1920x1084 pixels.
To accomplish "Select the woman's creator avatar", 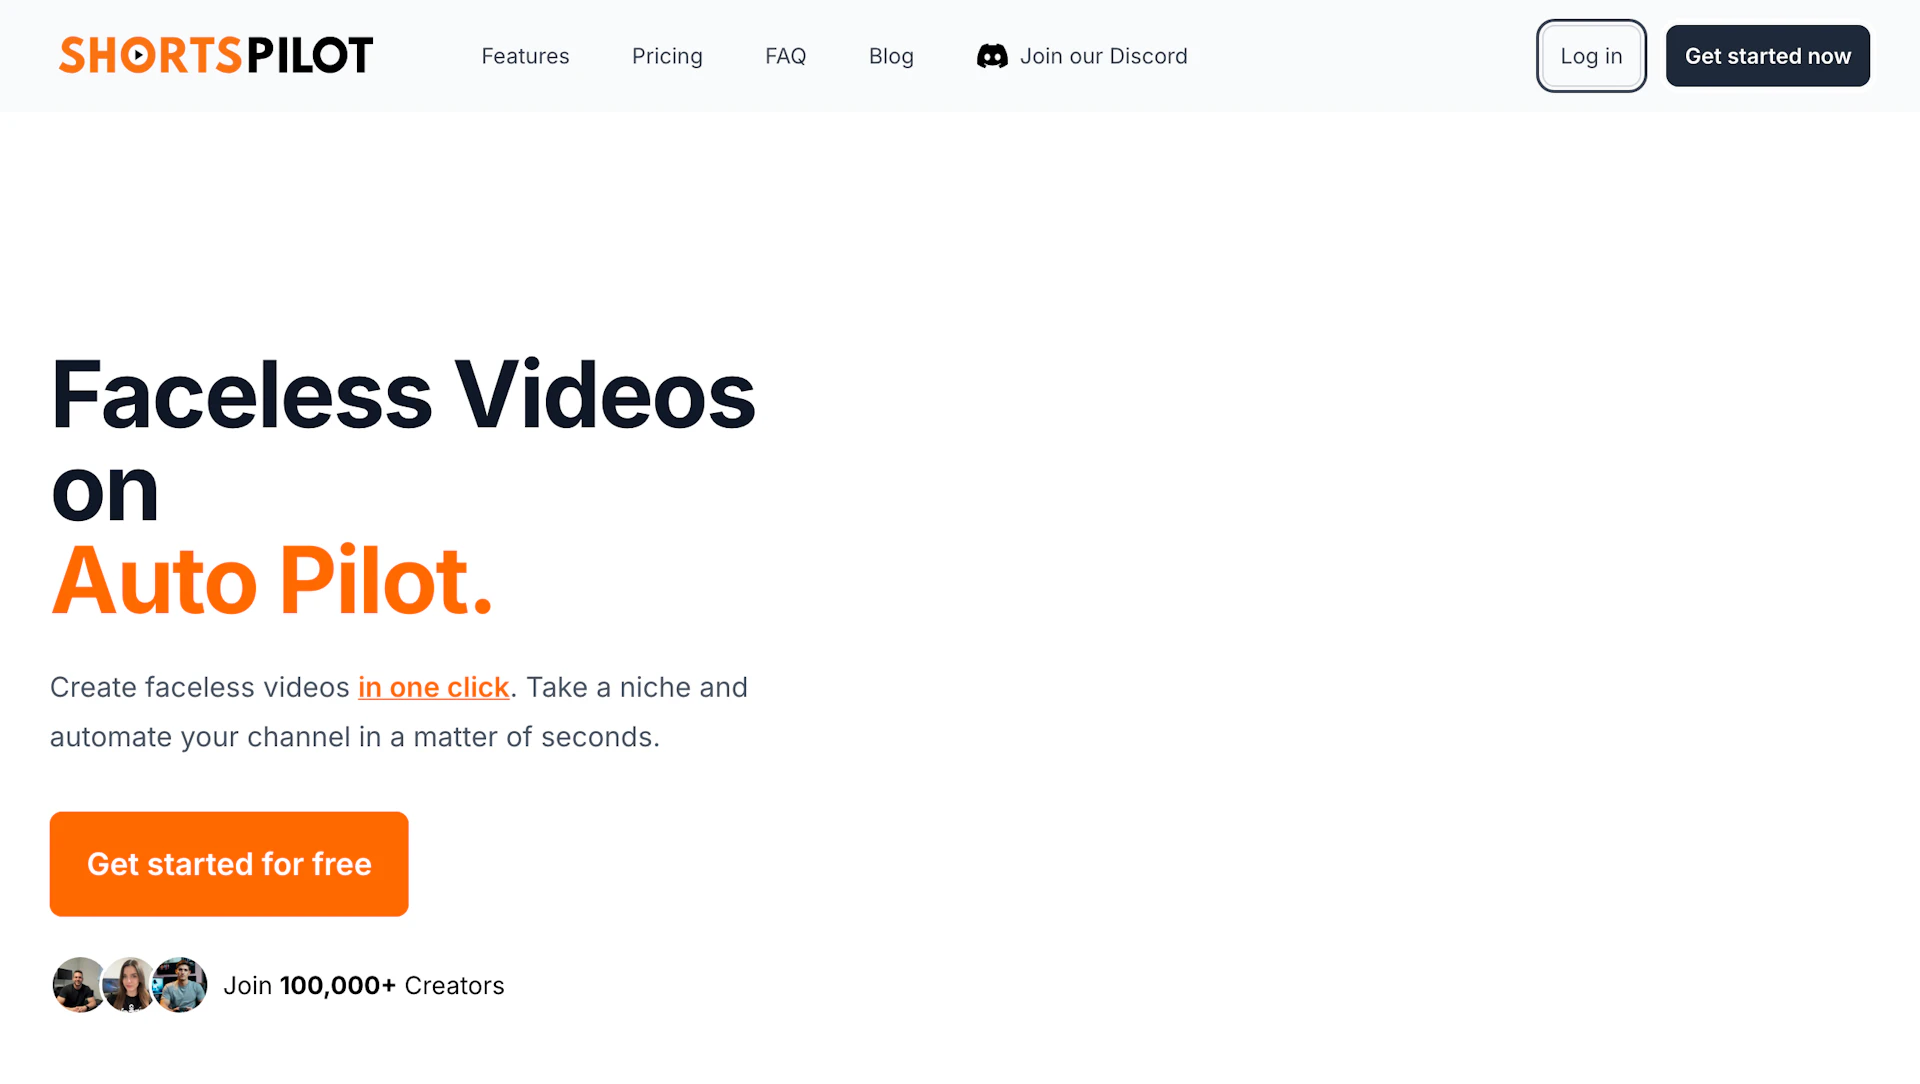I will pos(129,985).
